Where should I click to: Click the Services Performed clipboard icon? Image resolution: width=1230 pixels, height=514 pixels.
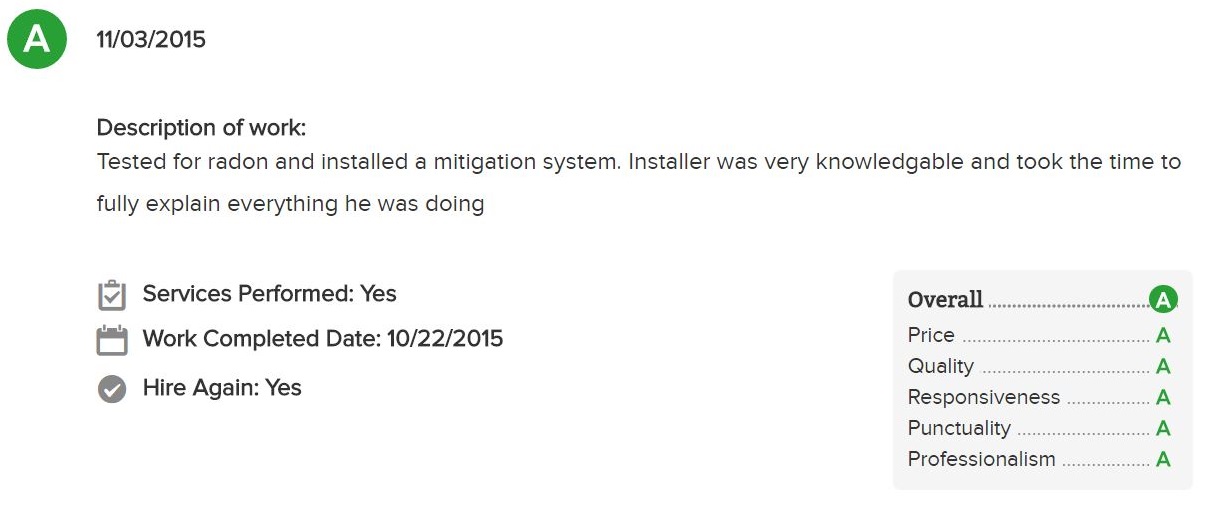coord(112,295)
